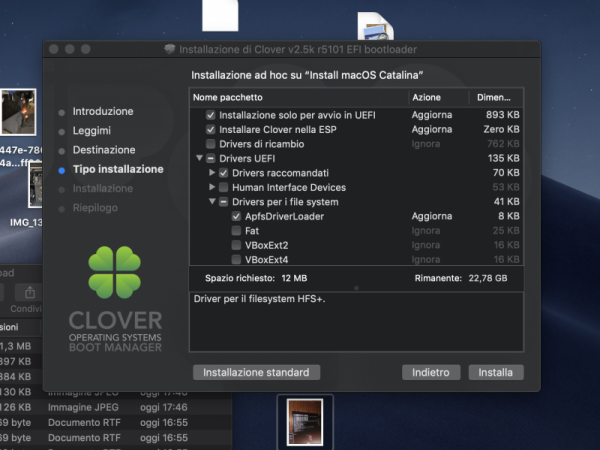Select Tipo installazione step
Image resolution: width=600 pixels, height=450 pixels.
point(118,169)
